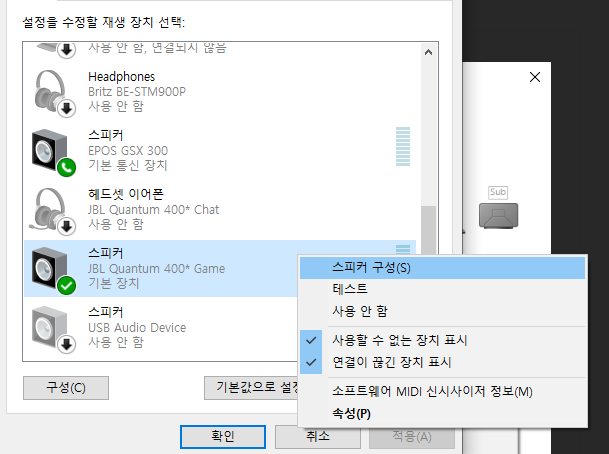Image resolution: width=609 pixels, height=454 pixels.
Task: Select the JBL Quantum 400* Game row
Action: 161,269
